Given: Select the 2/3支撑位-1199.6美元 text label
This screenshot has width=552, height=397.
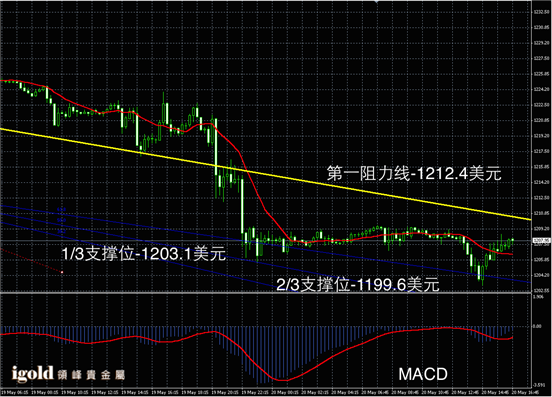Looking at the screenshot, I should click(x=358, y=284).
